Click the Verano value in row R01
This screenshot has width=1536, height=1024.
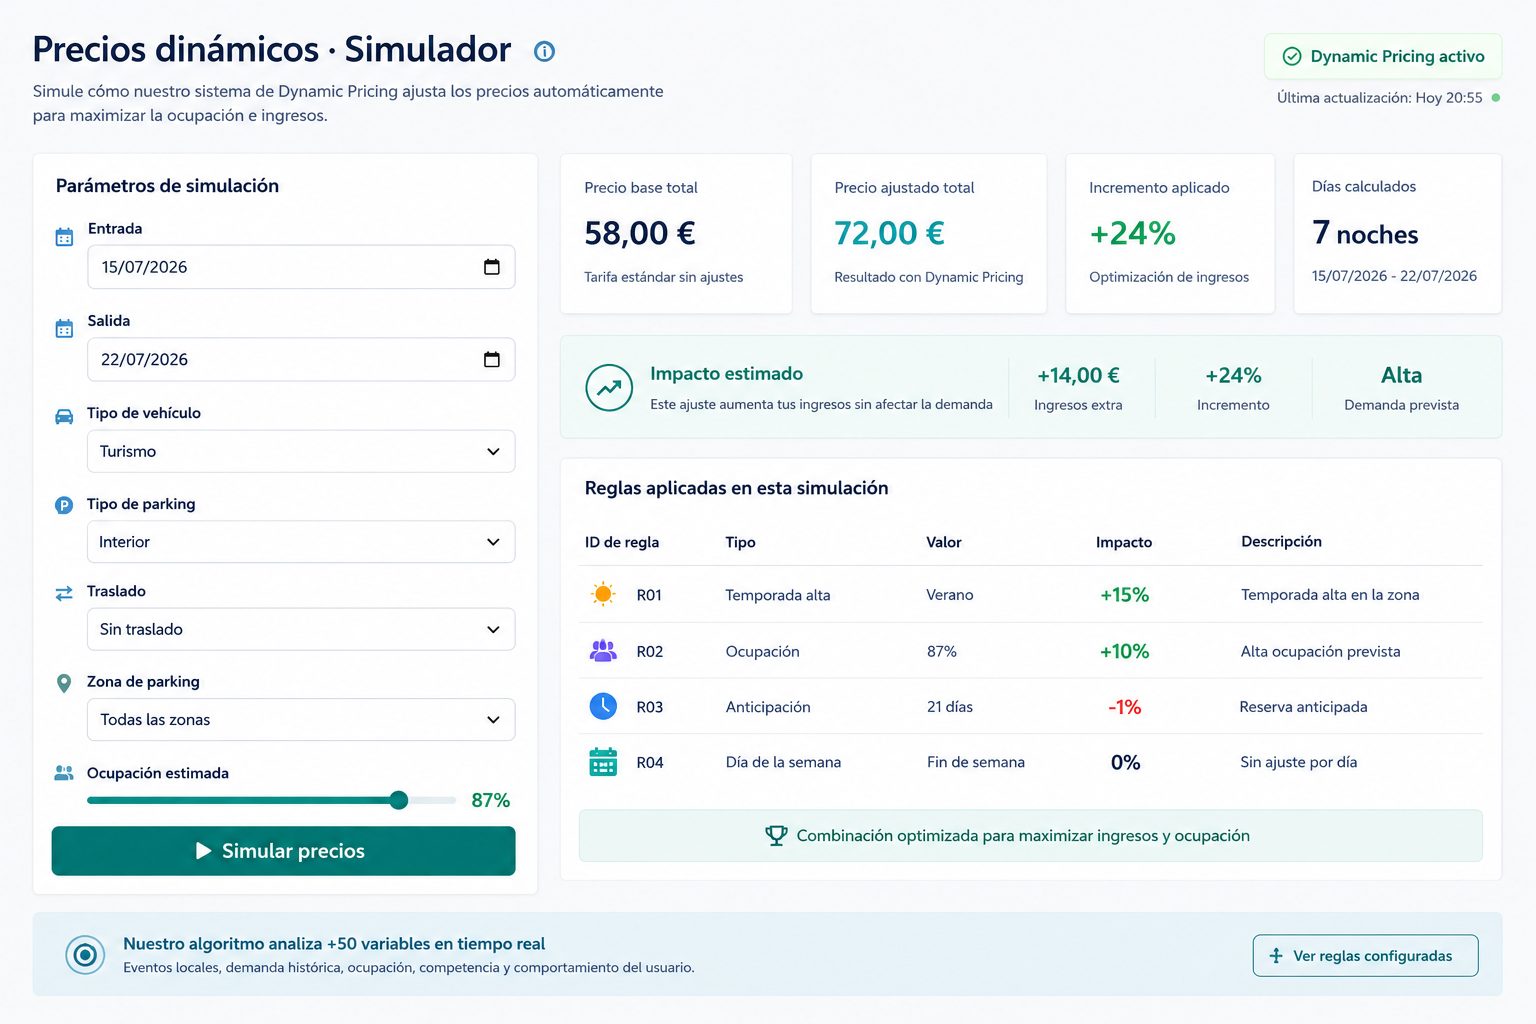(x=950, y=595)
